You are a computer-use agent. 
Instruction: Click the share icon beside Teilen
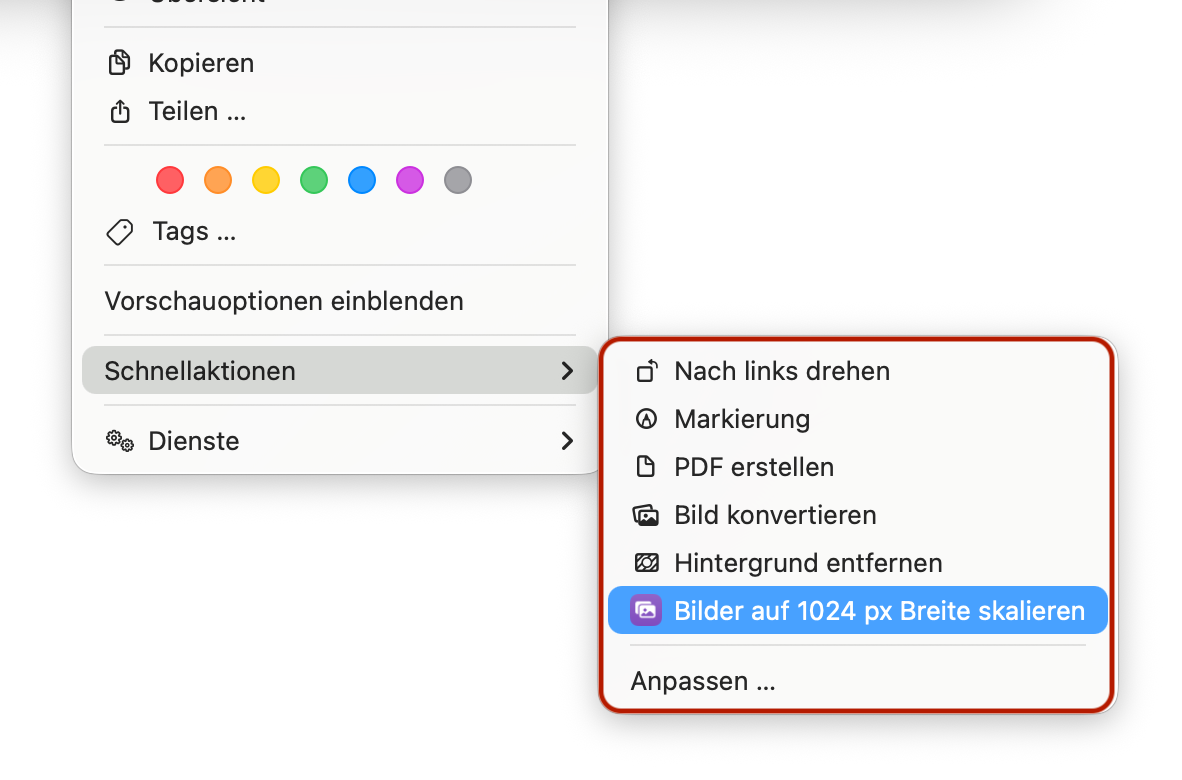119,111
